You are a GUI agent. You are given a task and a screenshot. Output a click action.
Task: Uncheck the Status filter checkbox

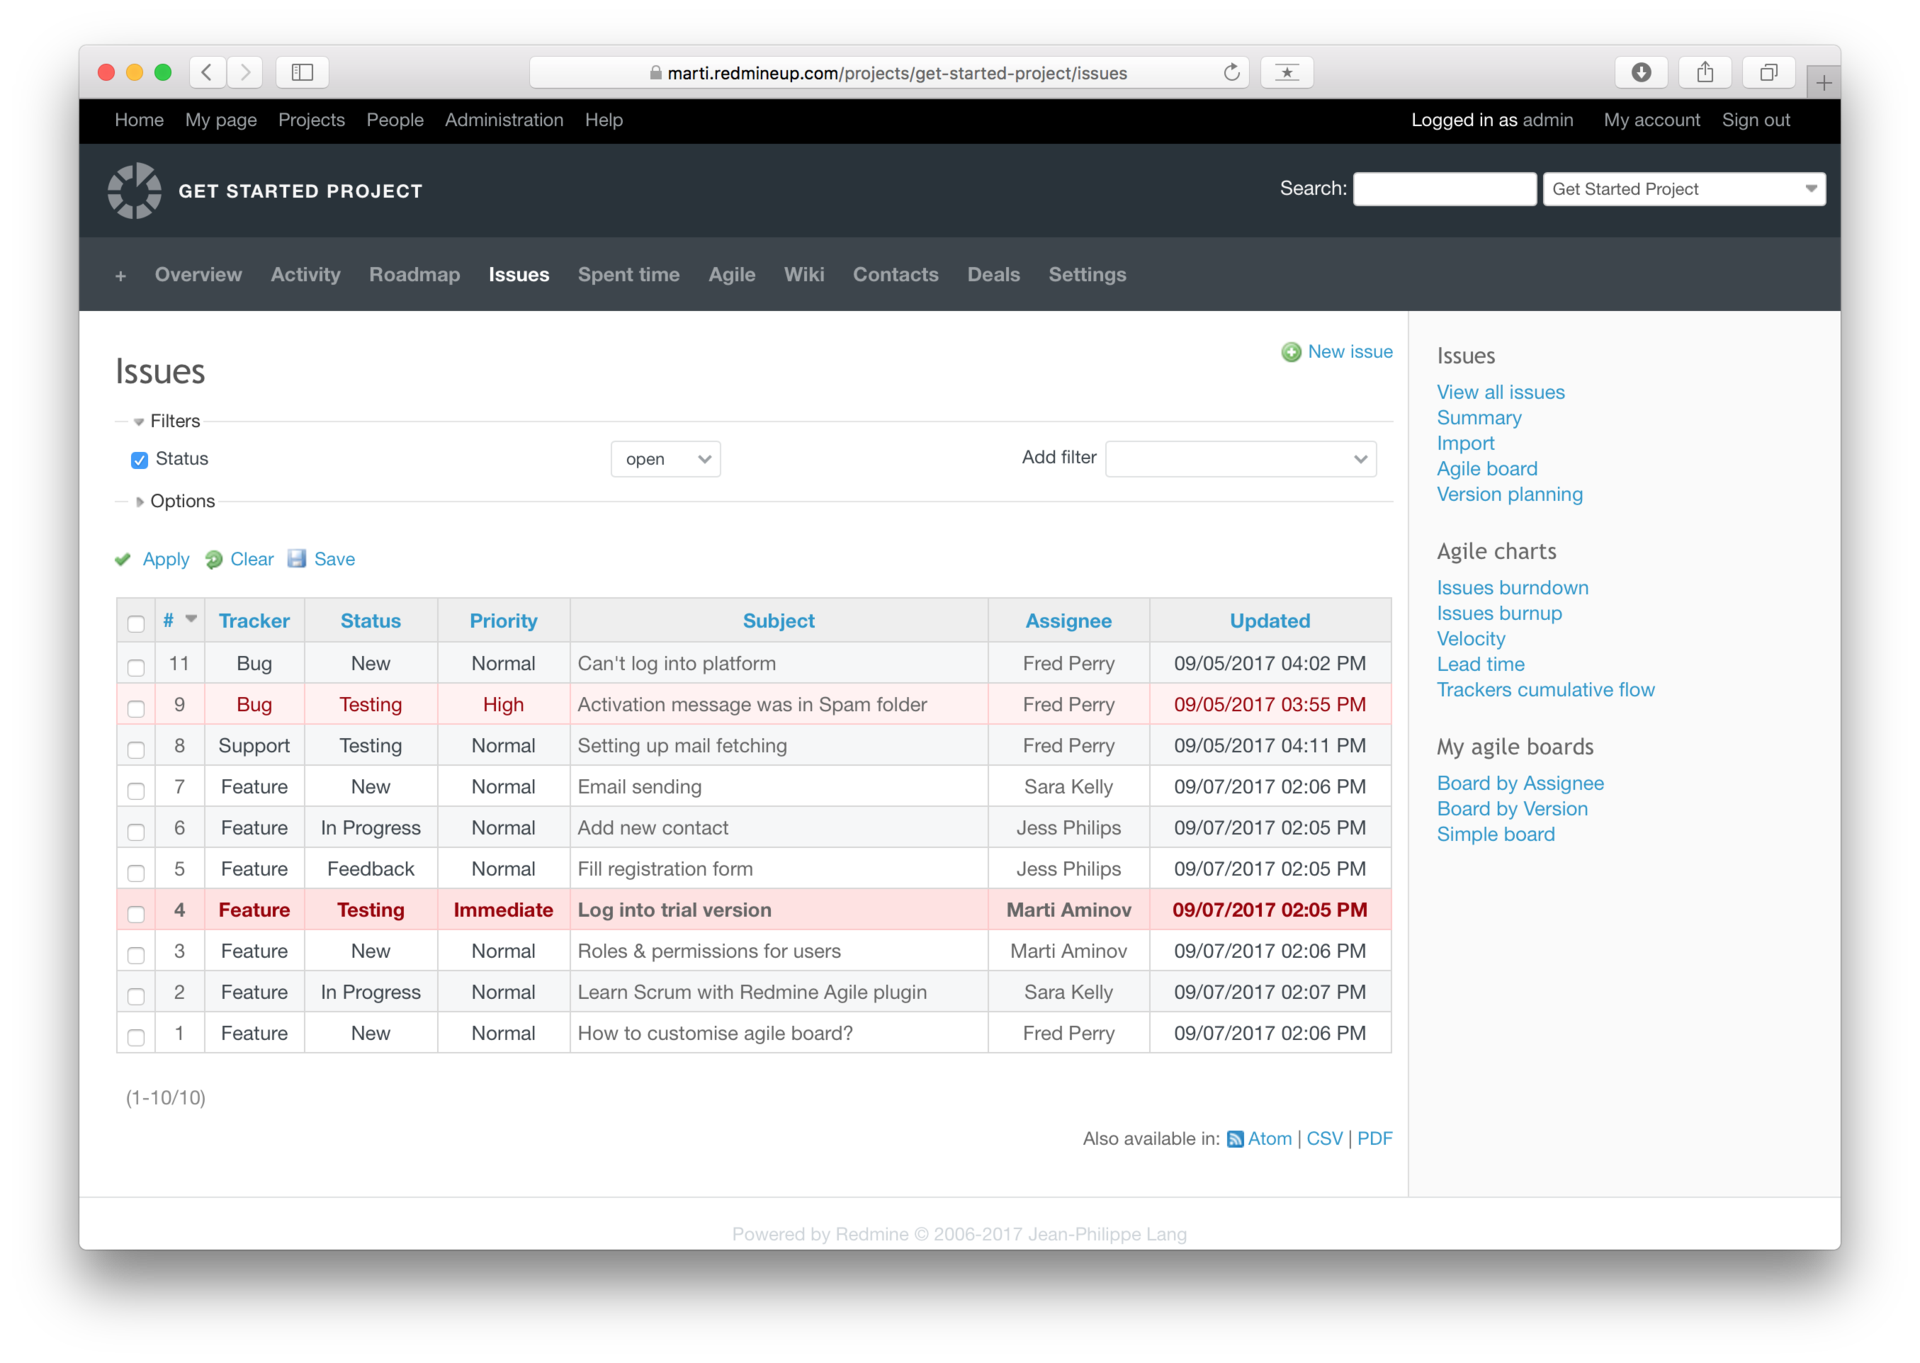[x=140, y=460]
